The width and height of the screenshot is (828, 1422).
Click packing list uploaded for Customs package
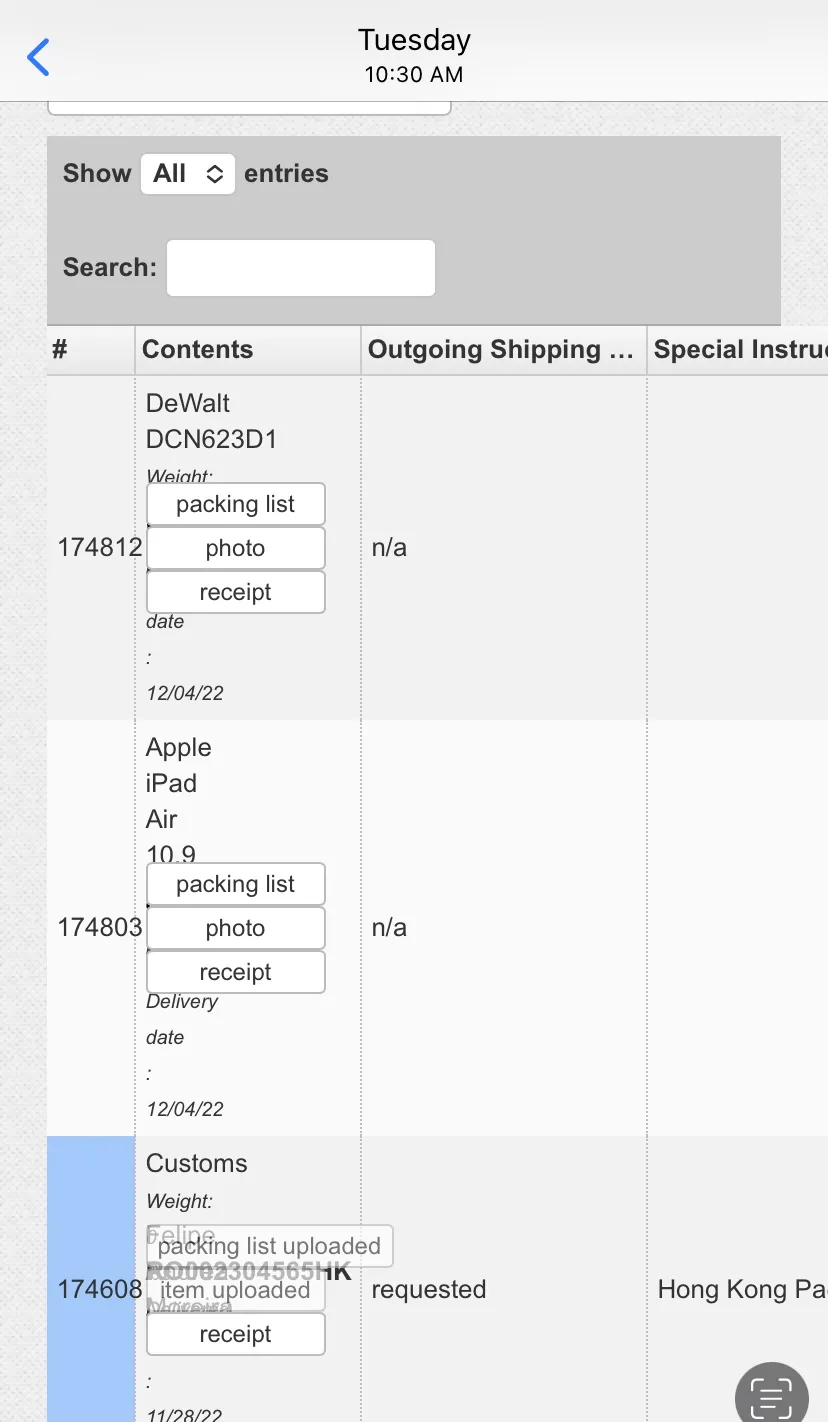(270, 1246)
